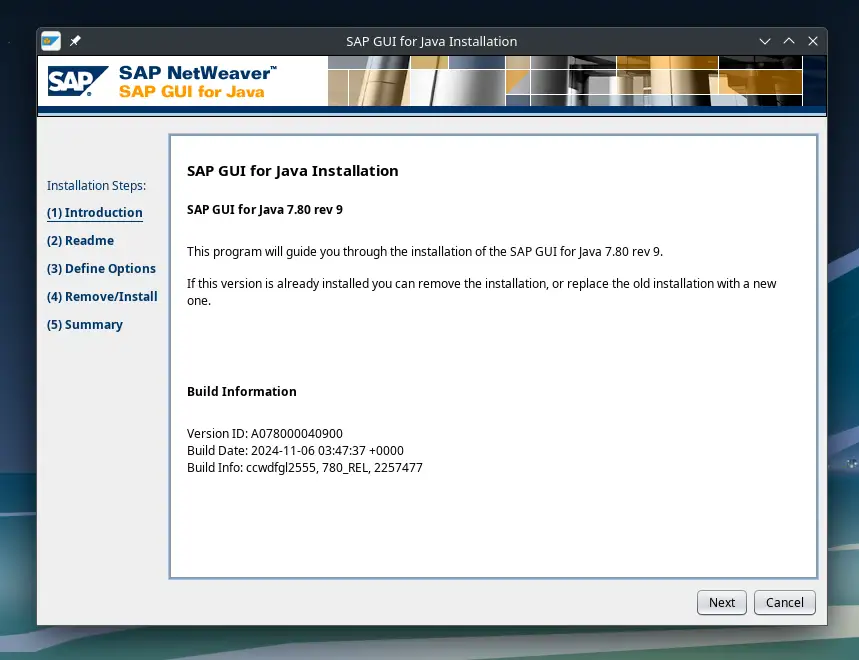
Task: Jump to step (4) Remove/Install
Action: [102, 296]
